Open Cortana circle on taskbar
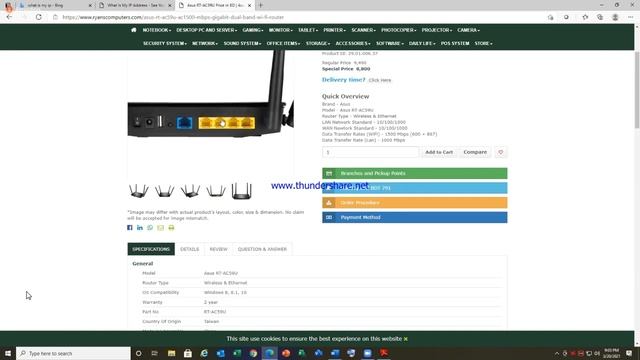 [x=138, y=353]
